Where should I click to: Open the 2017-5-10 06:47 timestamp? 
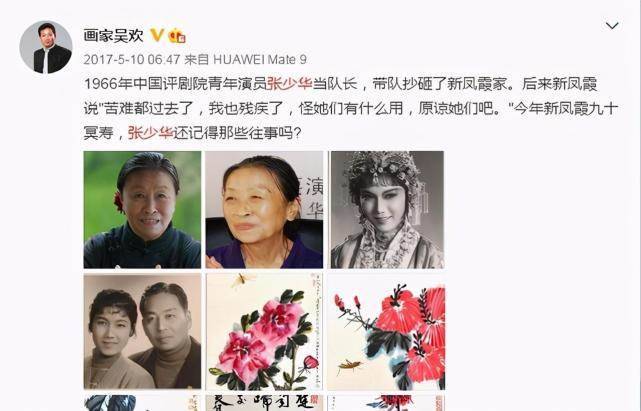(x=132, y=60)
